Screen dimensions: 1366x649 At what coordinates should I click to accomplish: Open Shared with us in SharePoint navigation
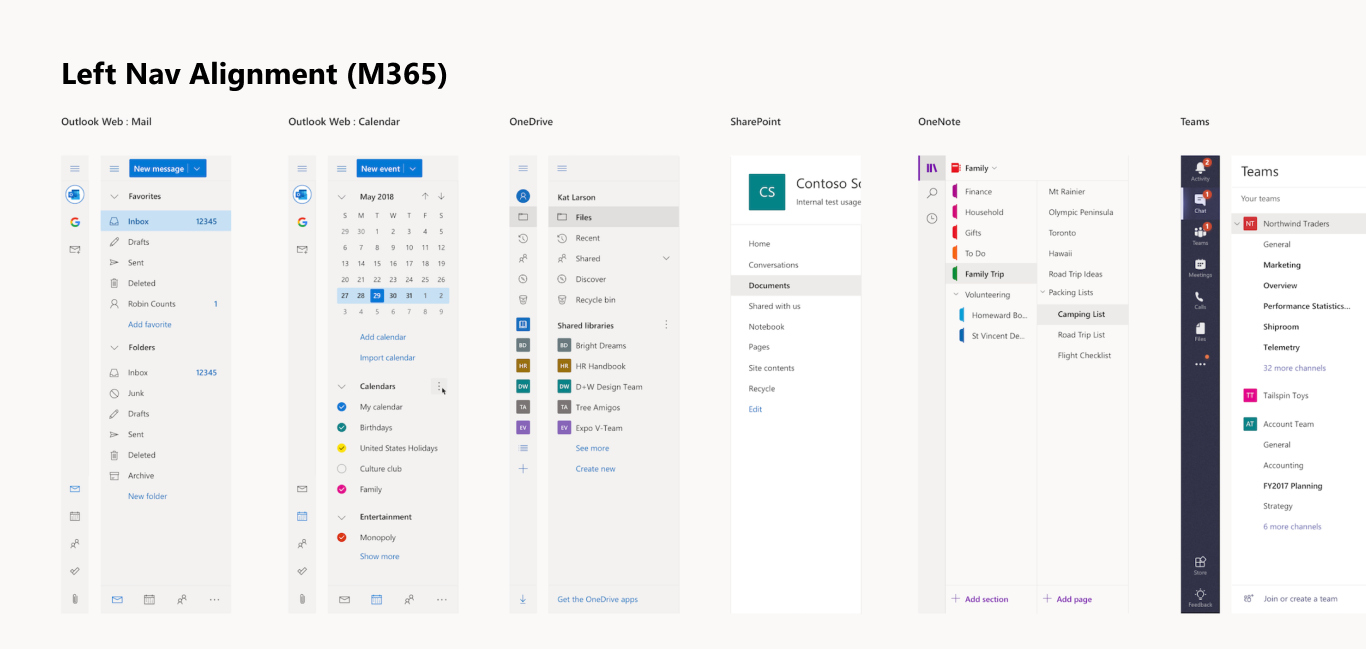[775, 306]
